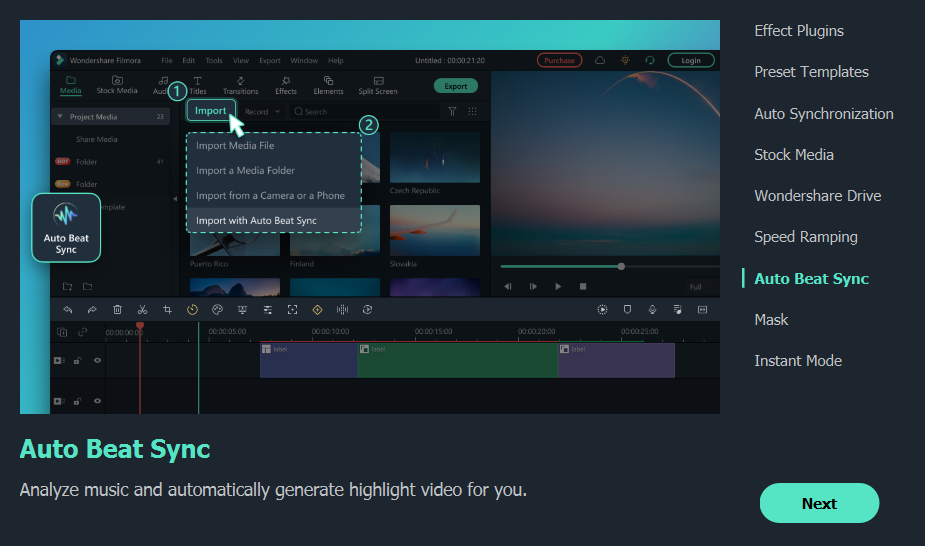
Task: Open the Help menu
Action: (336, 60)
